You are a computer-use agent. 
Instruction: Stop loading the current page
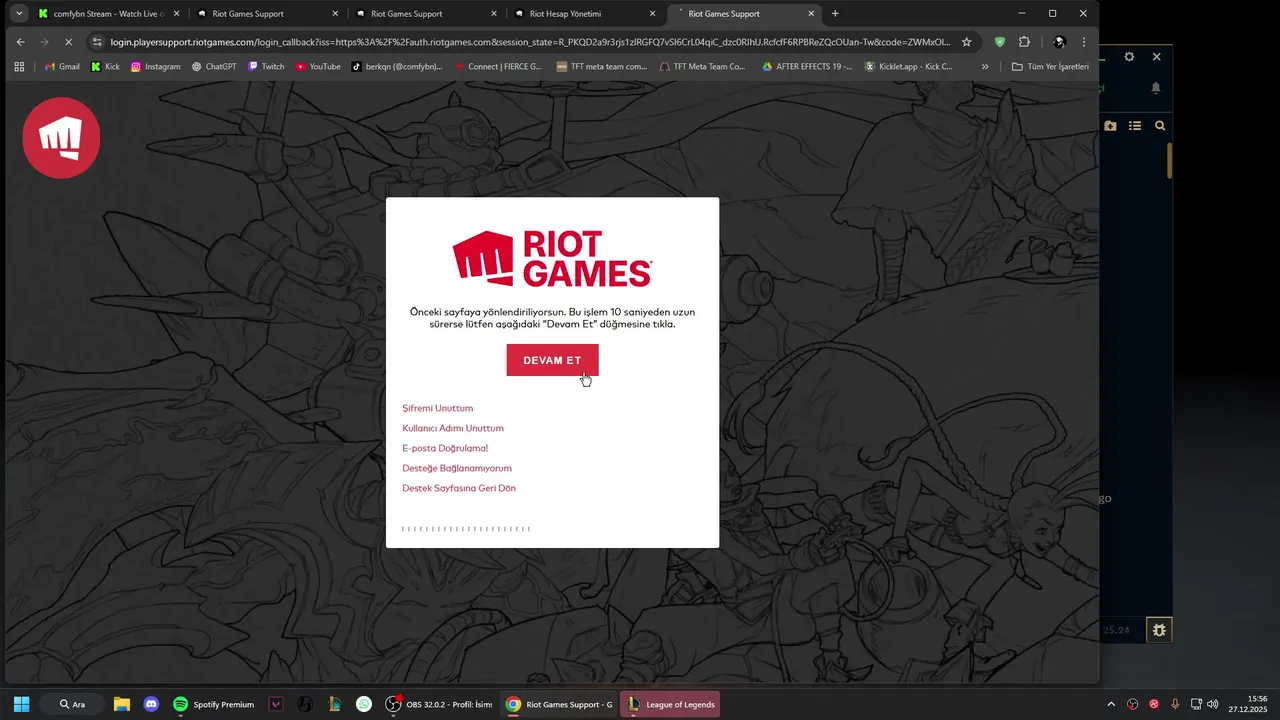point(69,42)
